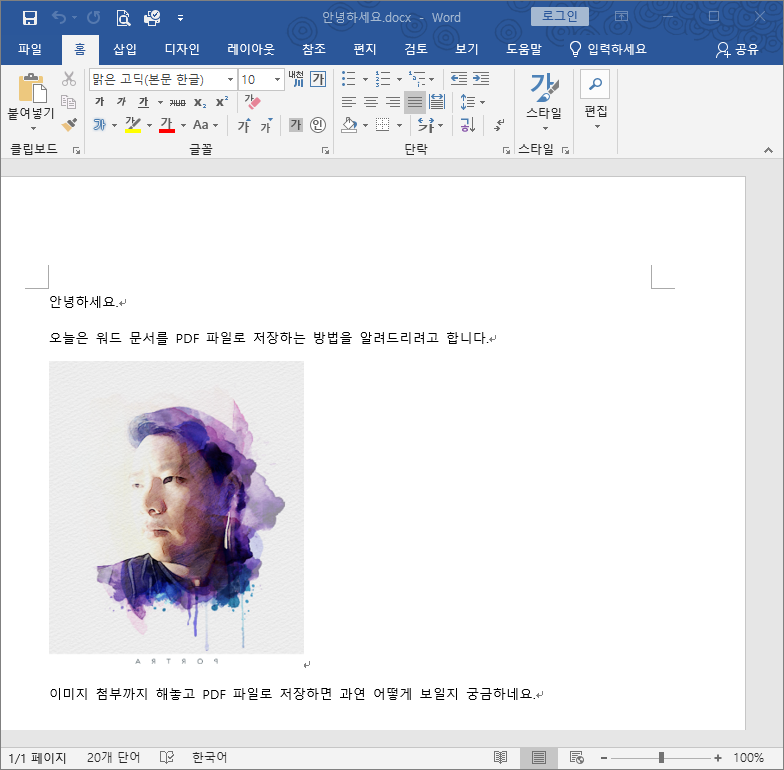This screenshot has width=784, height=770.
Task: Collapse the ribbon with the arrow
Action: pyautogui.click(x=768, y=150)
